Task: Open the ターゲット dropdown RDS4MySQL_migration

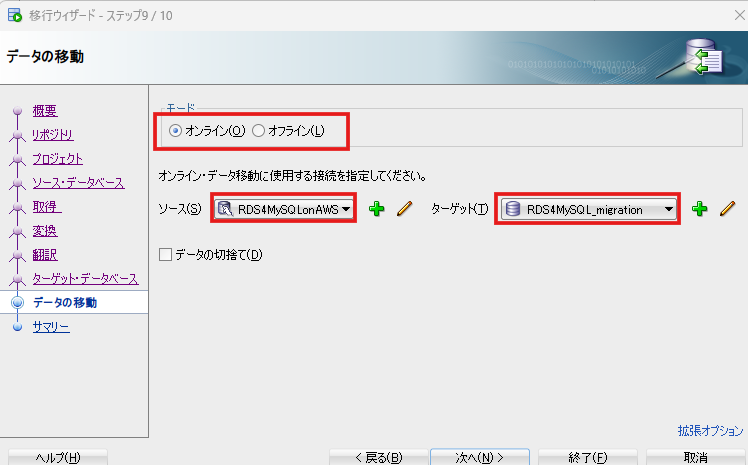Action: click(x=588, y=209)
